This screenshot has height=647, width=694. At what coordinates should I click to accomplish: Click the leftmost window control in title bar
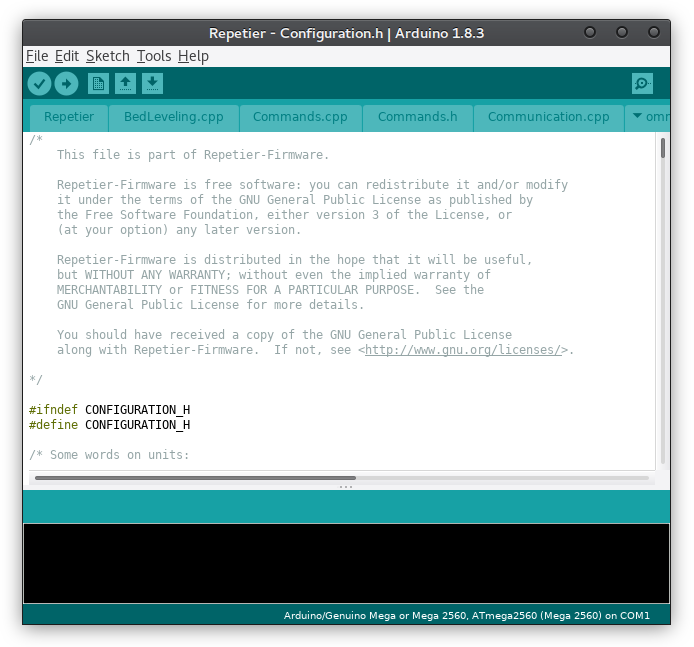pyautogui.click(x=590, y=32)
